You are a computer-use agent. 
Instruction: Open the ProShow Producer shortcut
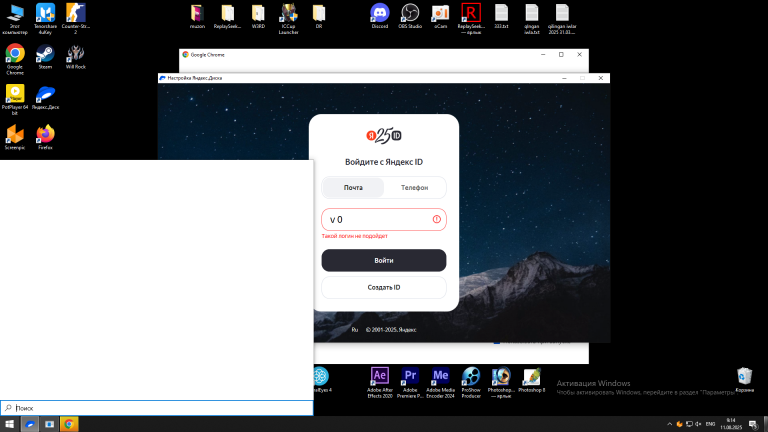click(471, 383)
